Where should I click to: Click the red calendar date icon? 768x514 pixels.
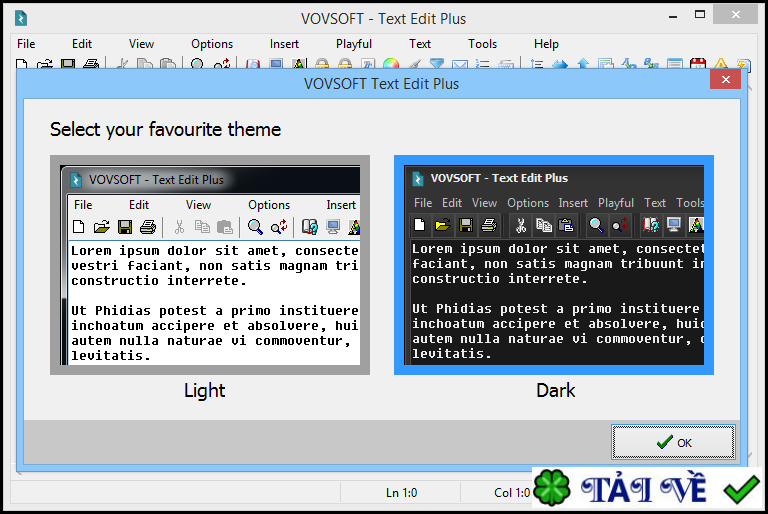pyautogui.click(x=697, y=64)
